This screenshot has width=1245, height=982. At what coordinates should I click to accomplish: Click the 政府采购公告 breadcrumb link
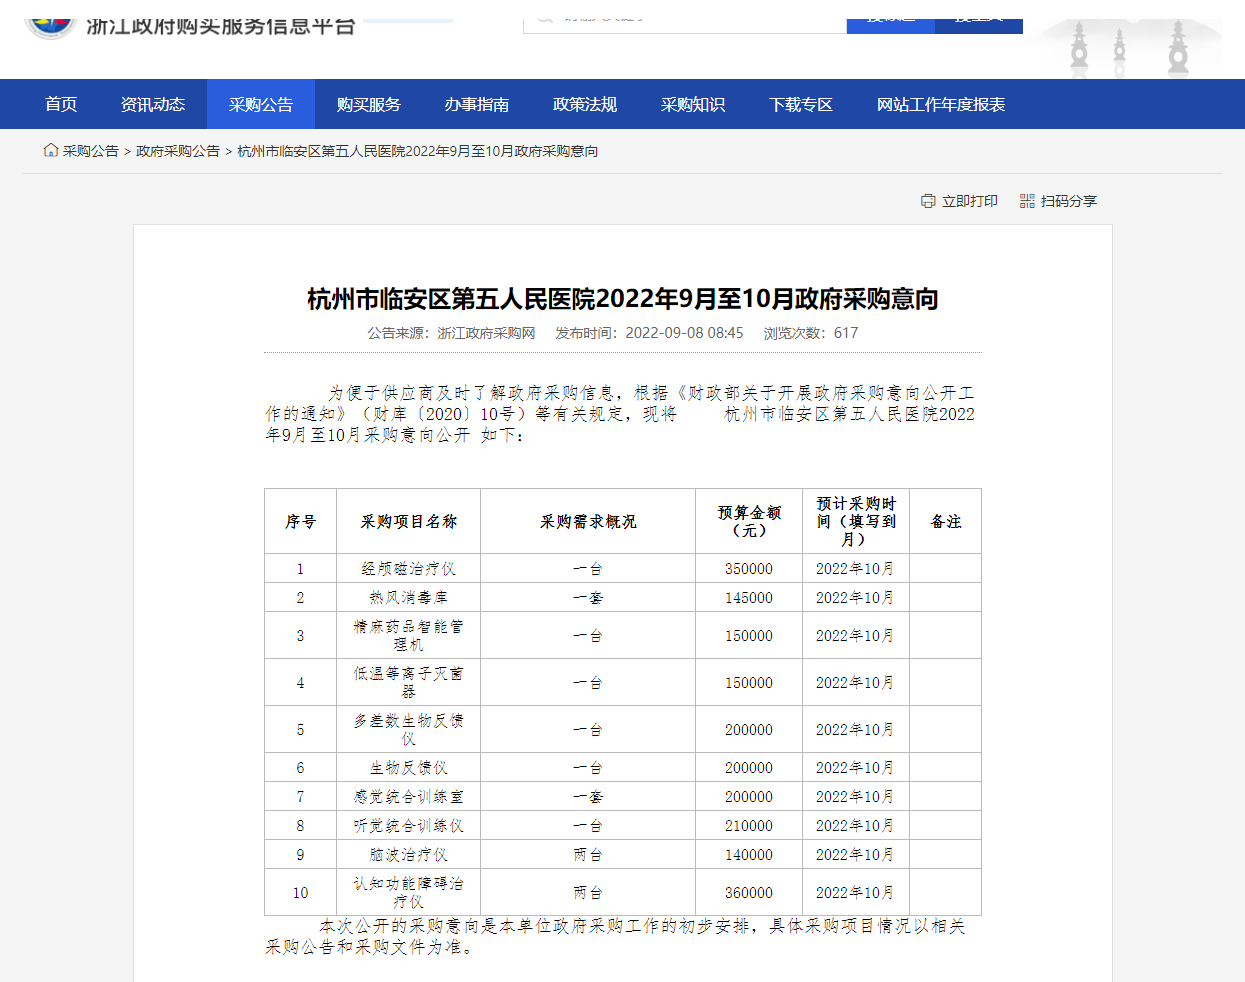click(178, 151)
